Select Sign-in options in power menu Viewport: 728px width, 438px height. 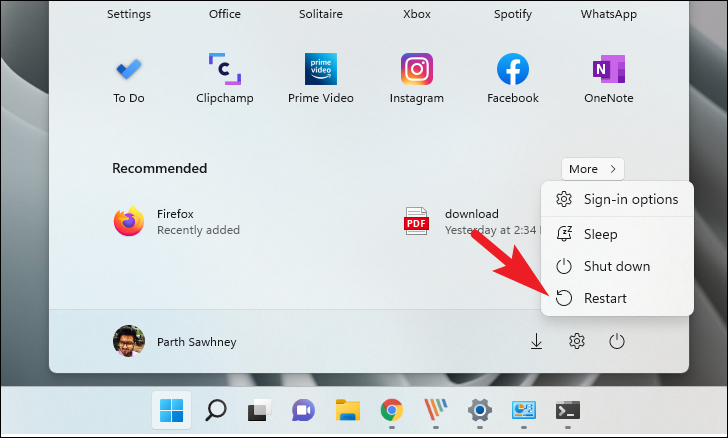coord(617,199)
